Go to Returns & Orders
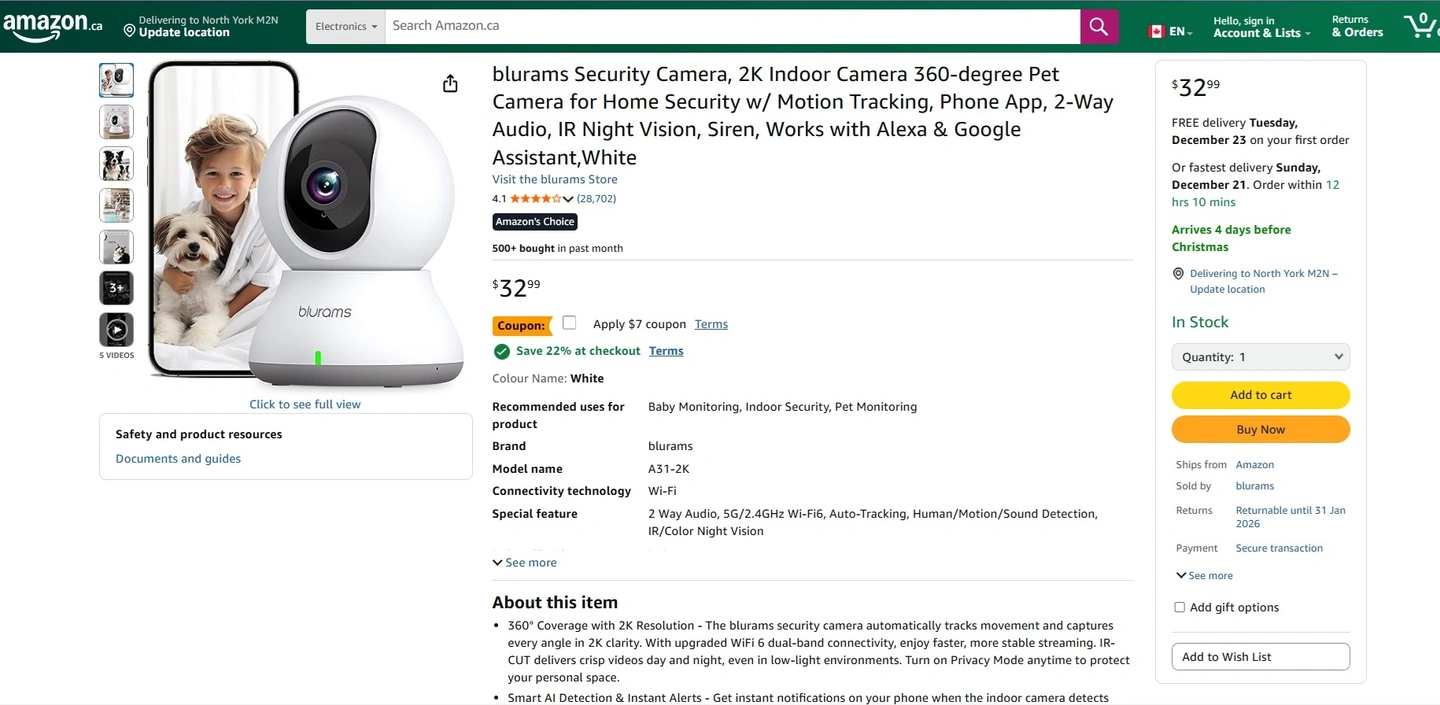The height and width of the screenshot is (705, 1440). click(x=1357, y=26)
